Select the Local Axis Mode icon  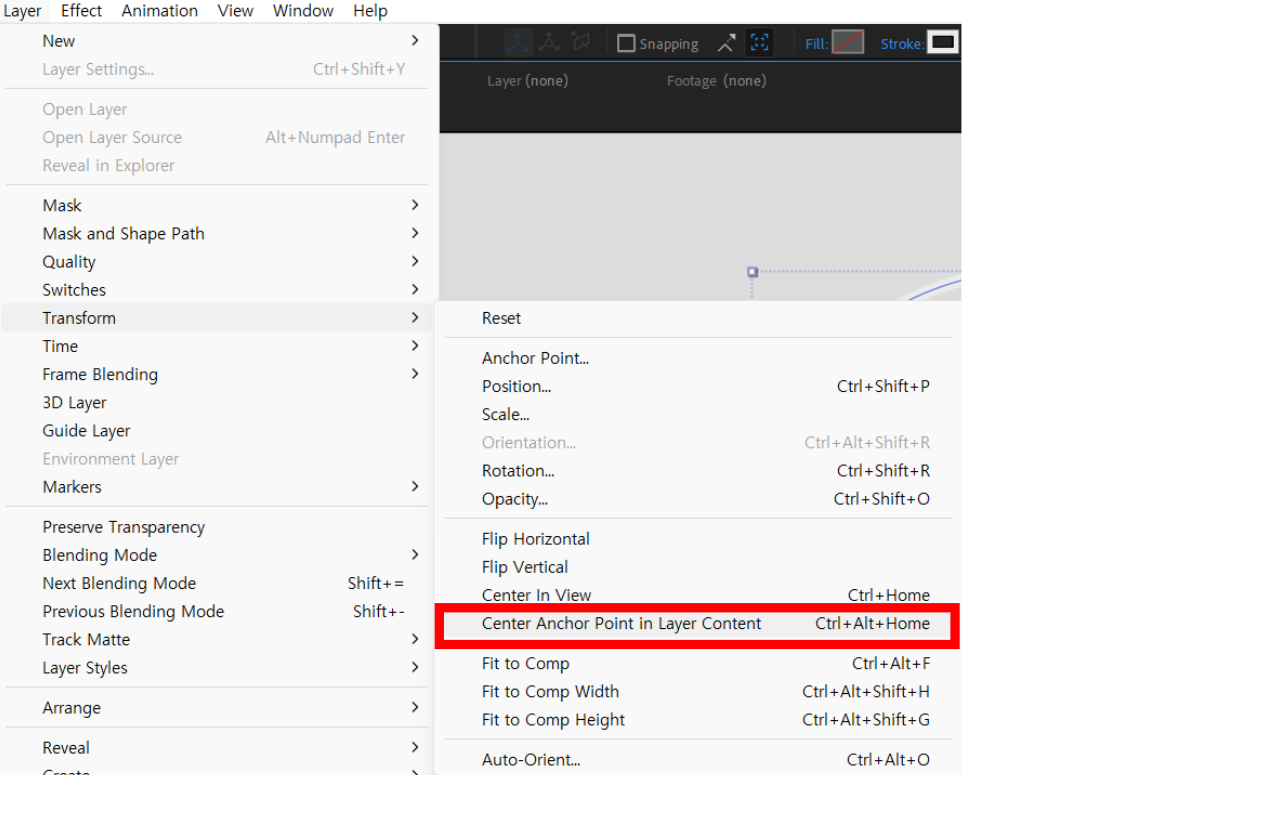pyautogui.click(x=517, y=43)
